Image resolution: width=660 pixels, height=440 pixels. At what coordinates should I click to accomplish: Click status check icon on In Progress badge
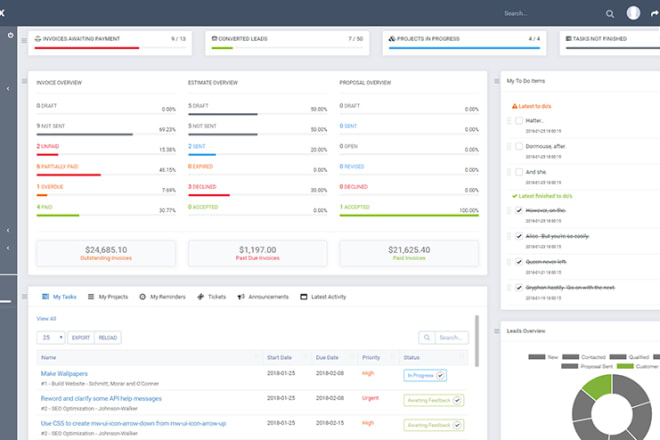point(440,375)
